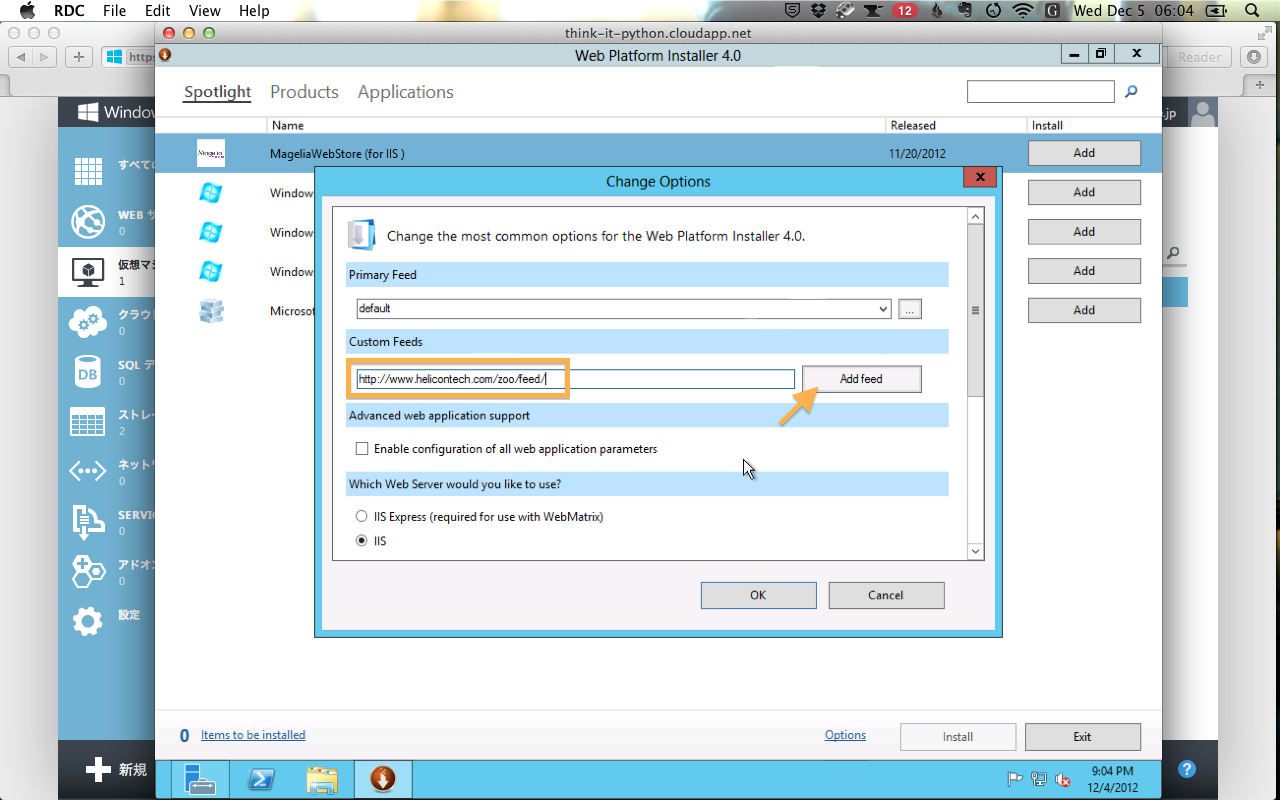Enable configuration of all web application parameters
This screenshot has width=1280, height=800.
coord(362,449)
